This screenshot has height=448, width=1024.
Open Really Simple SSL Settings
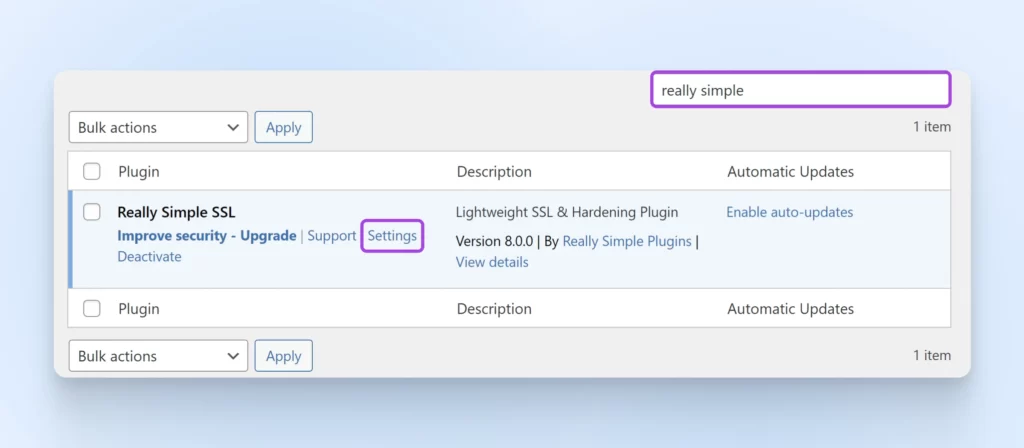tap(392, 236)
